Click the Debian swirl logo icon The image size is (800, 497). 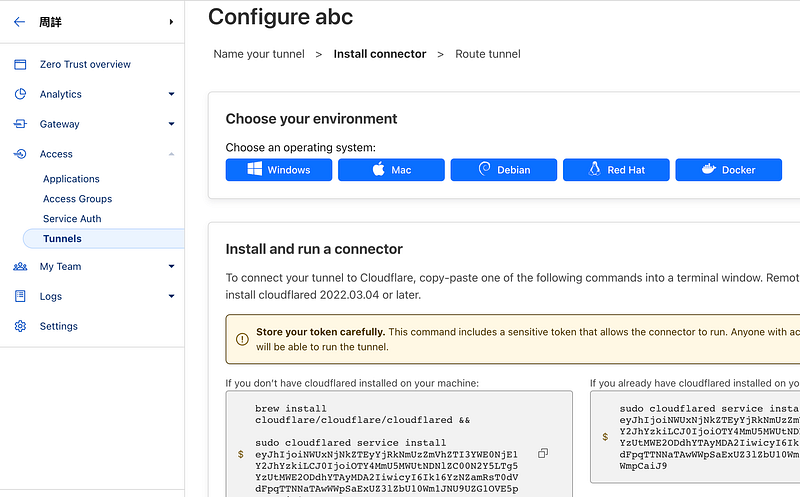click(484, 169)
